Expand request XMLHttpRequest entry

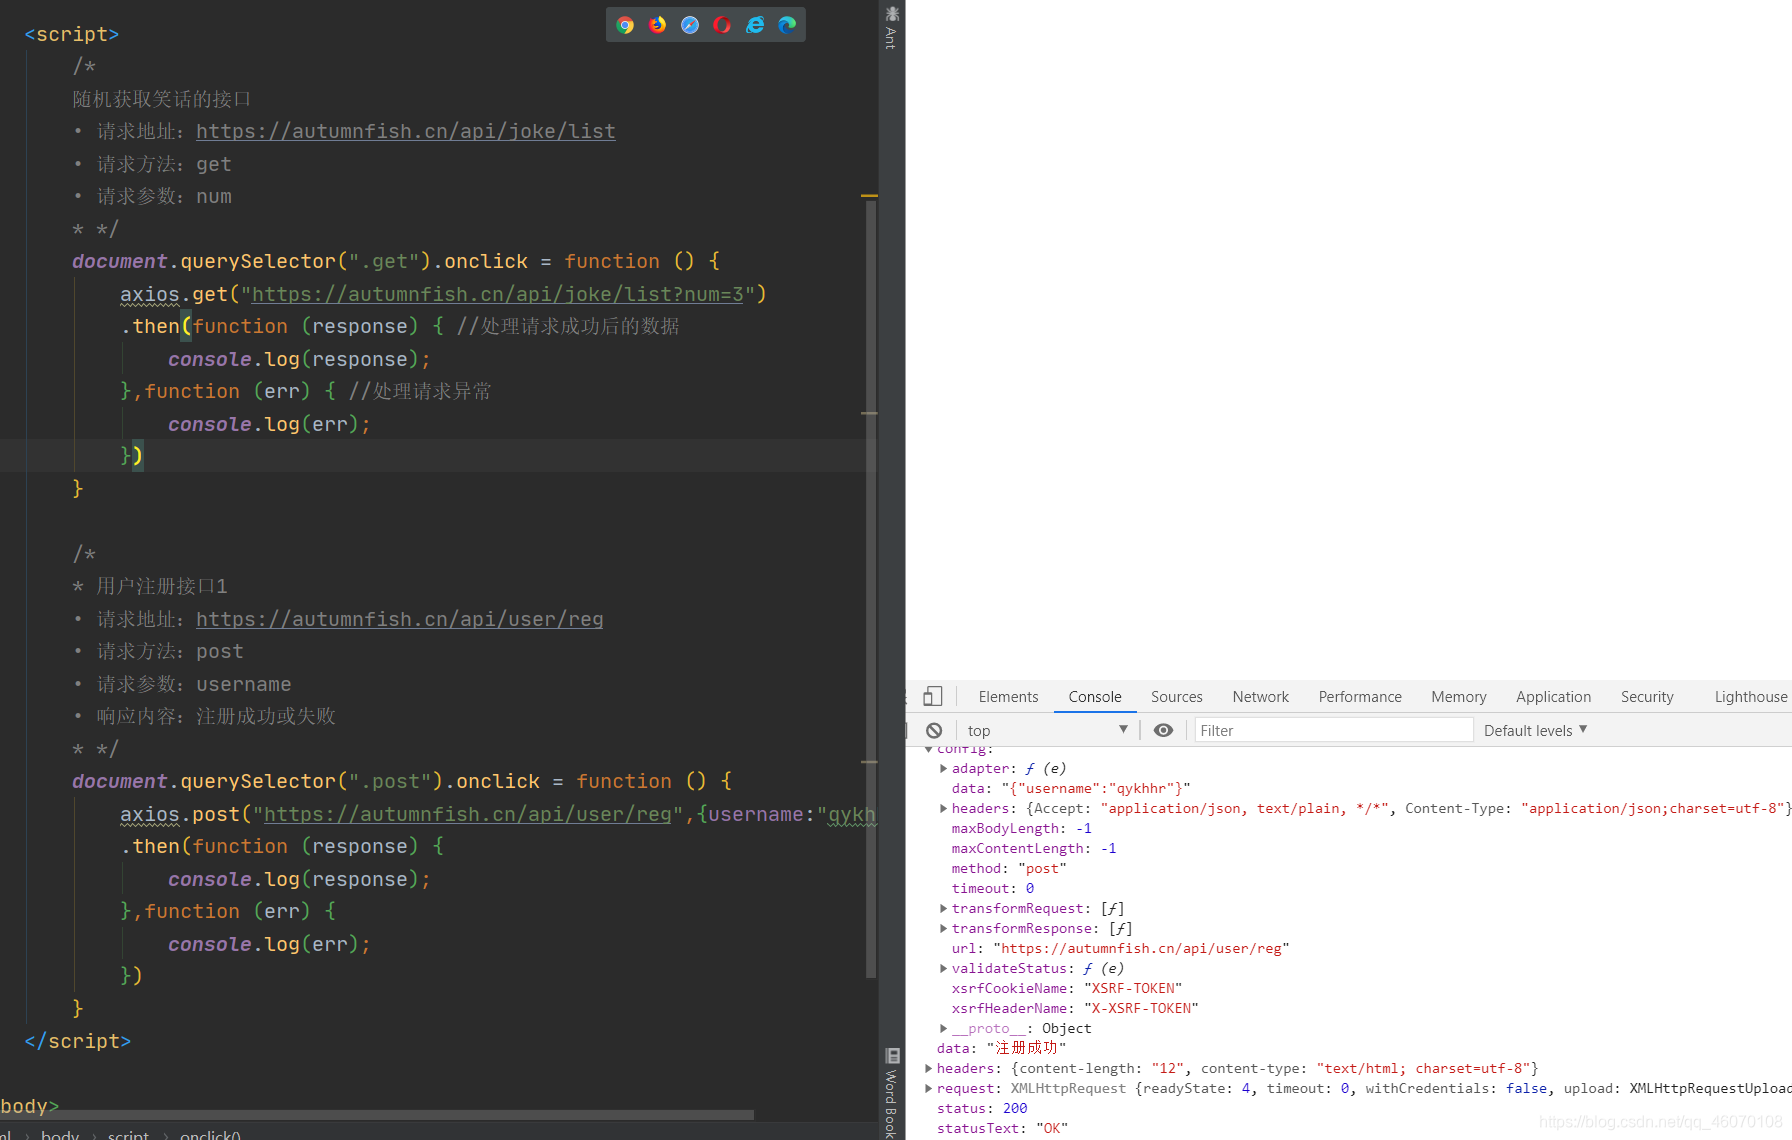pyautogui.click(x=929, y=1088)
